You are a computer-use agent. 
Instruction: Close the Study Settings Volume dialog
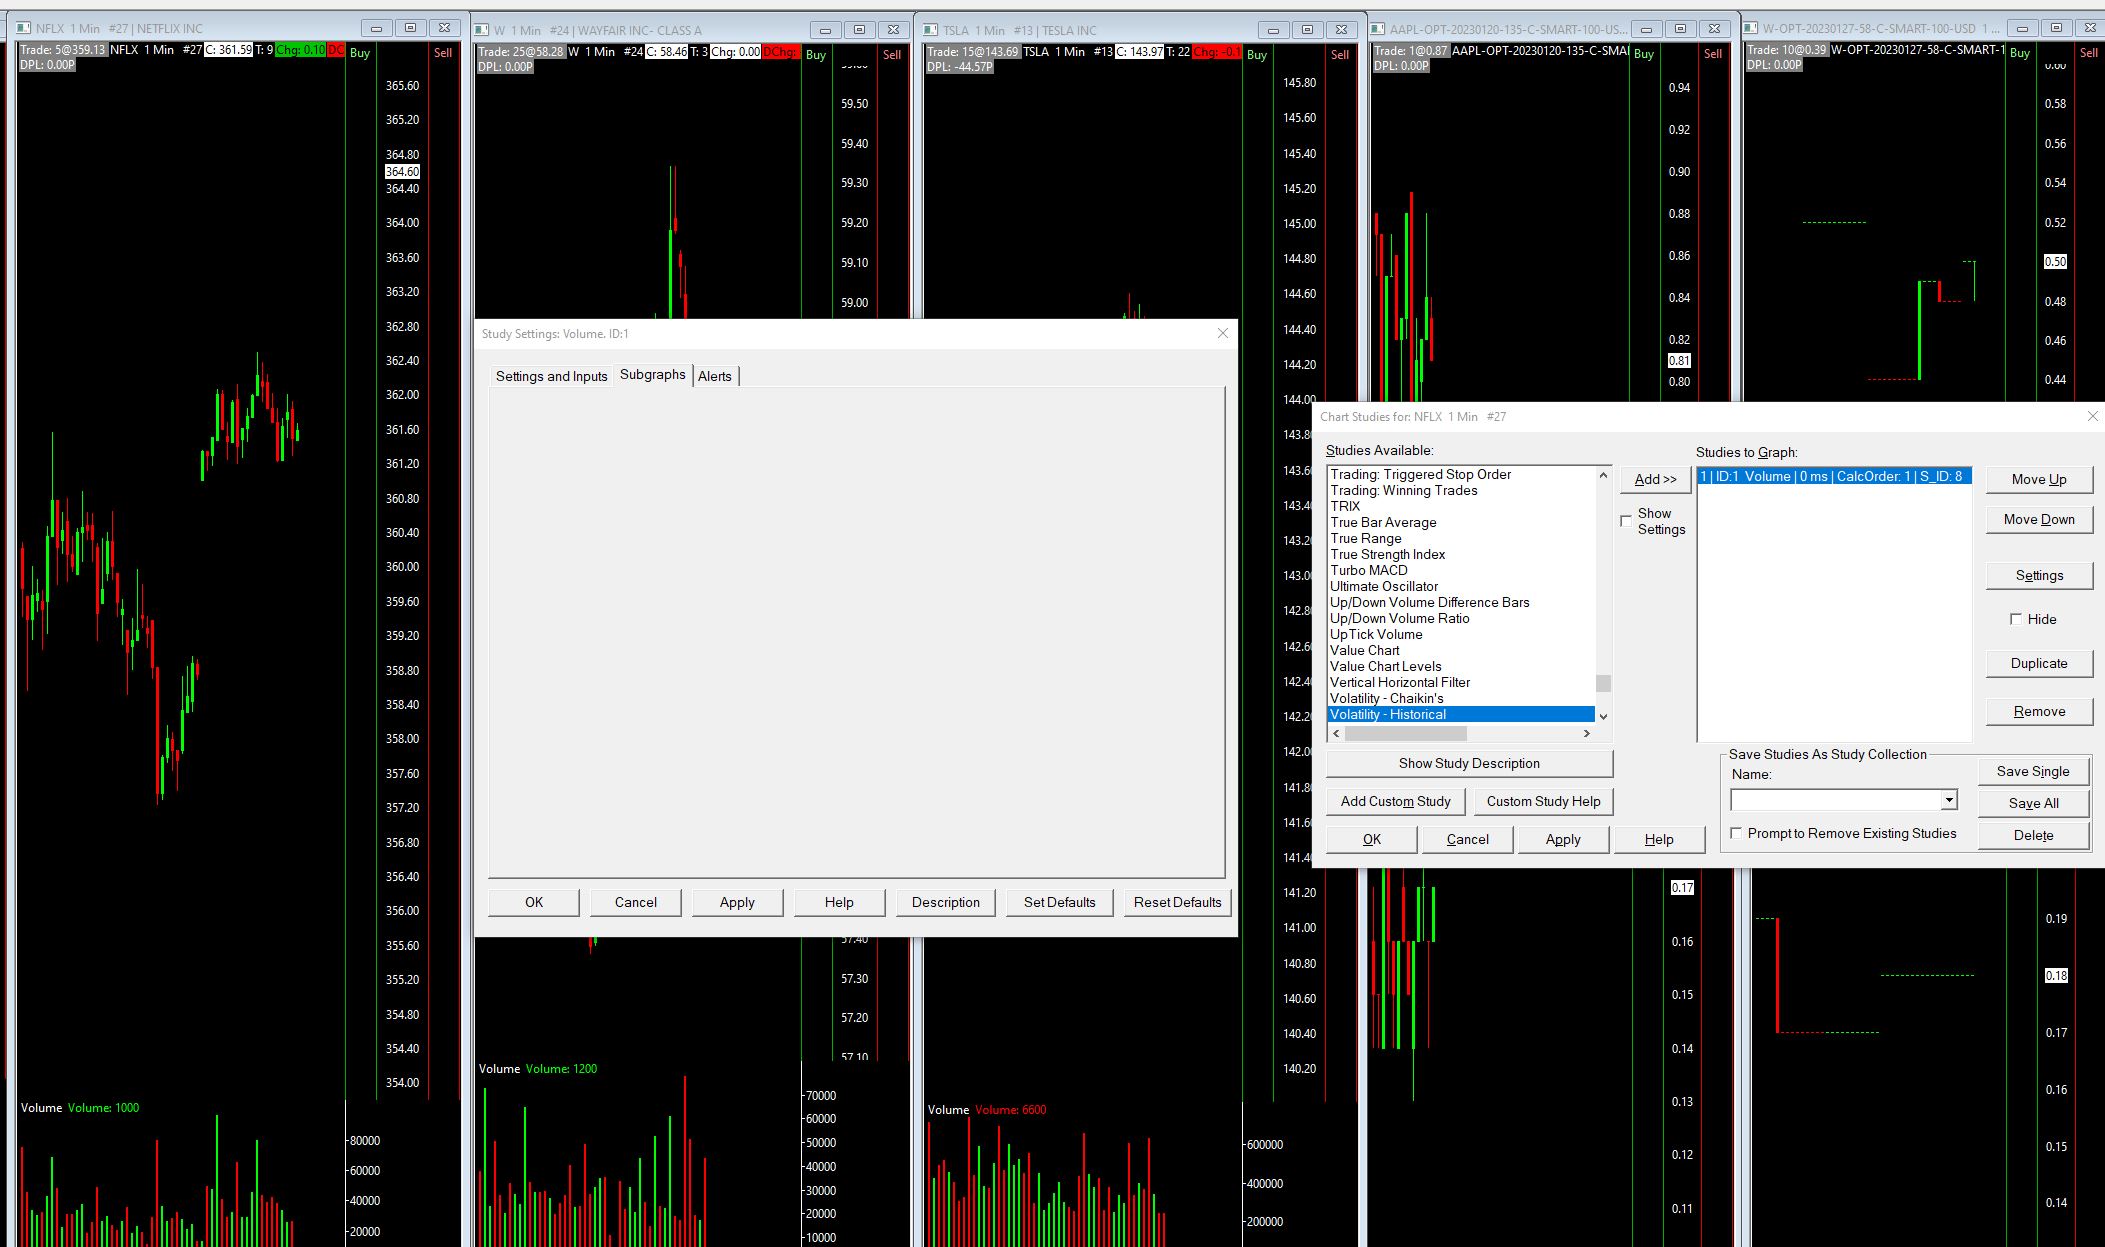click(x=1222, y=333)
